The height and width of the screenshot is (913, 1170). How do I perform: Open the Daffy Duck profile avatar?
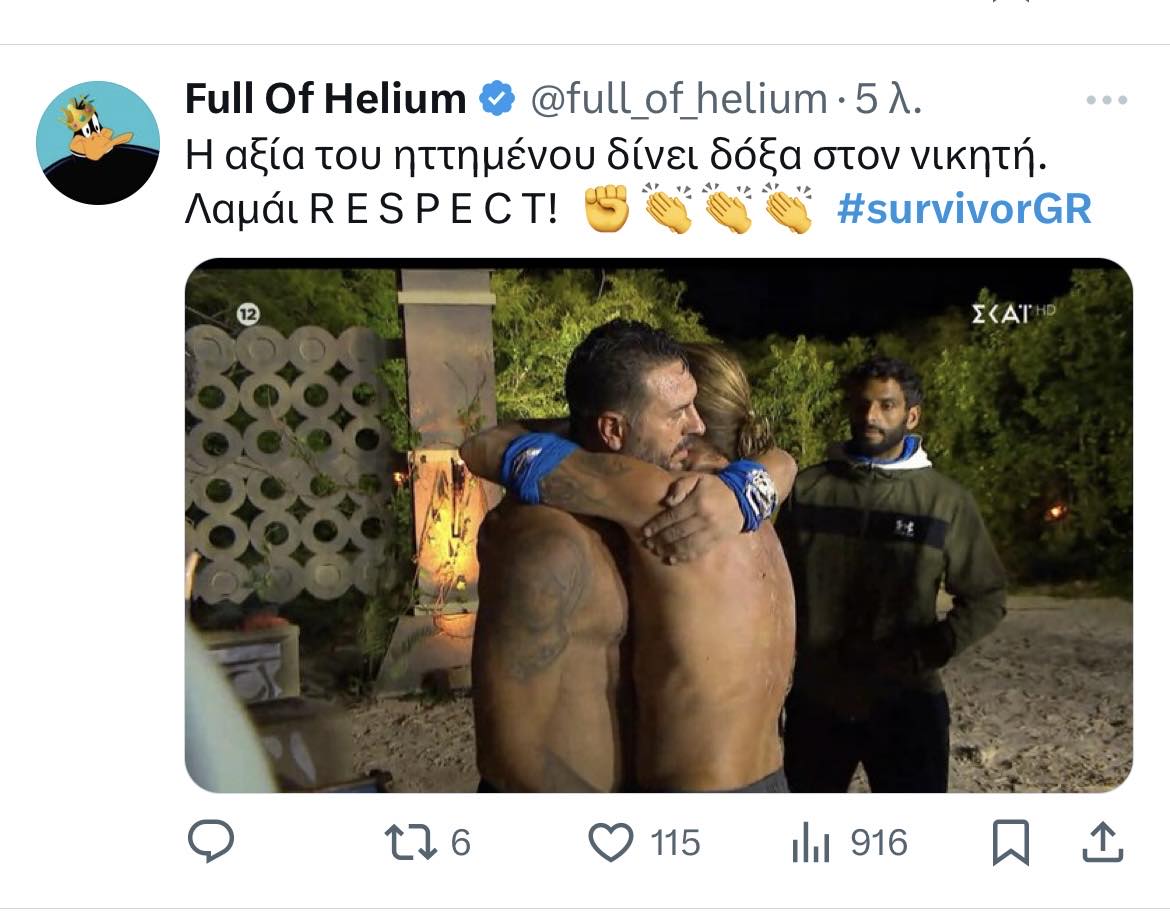(98, 142)
